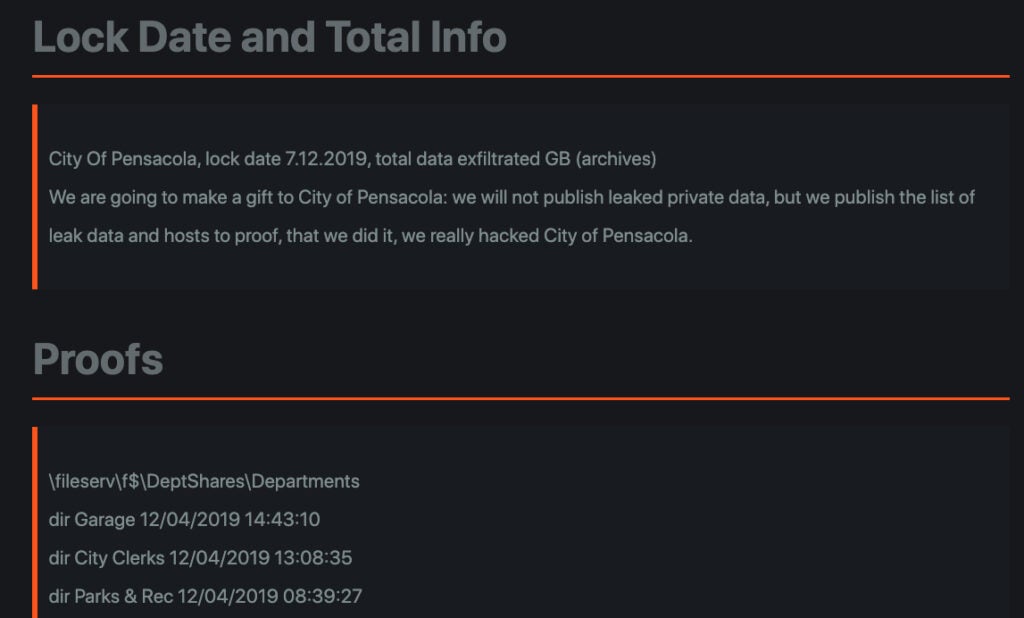Select the \fileserv\f$\DeptShares\Departments path line
Viewport: 1024px width, 618px height.
tap(204, 481)
